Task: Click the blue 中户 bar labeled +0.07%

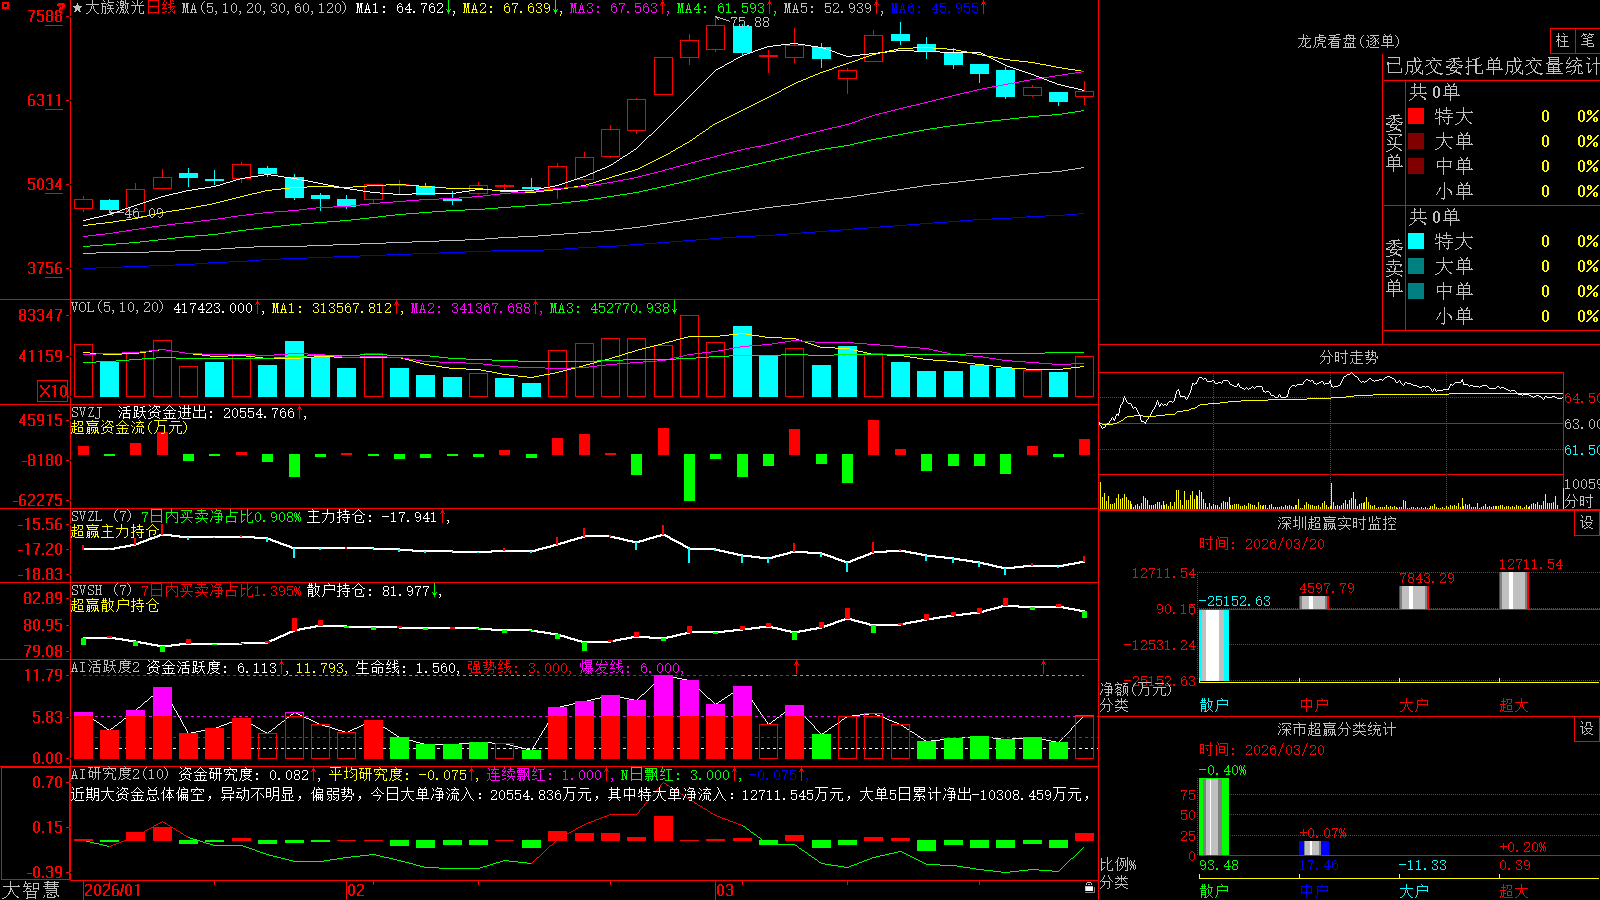Action: (x=1314, y=848)
